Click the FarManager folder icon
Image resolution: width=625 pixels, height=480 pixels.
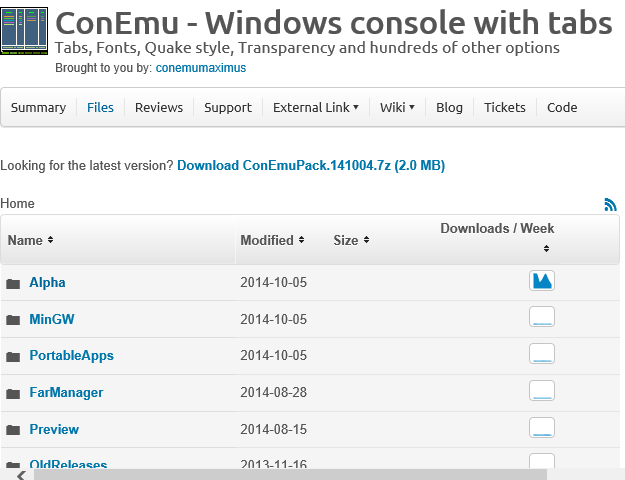coord(13,394)
